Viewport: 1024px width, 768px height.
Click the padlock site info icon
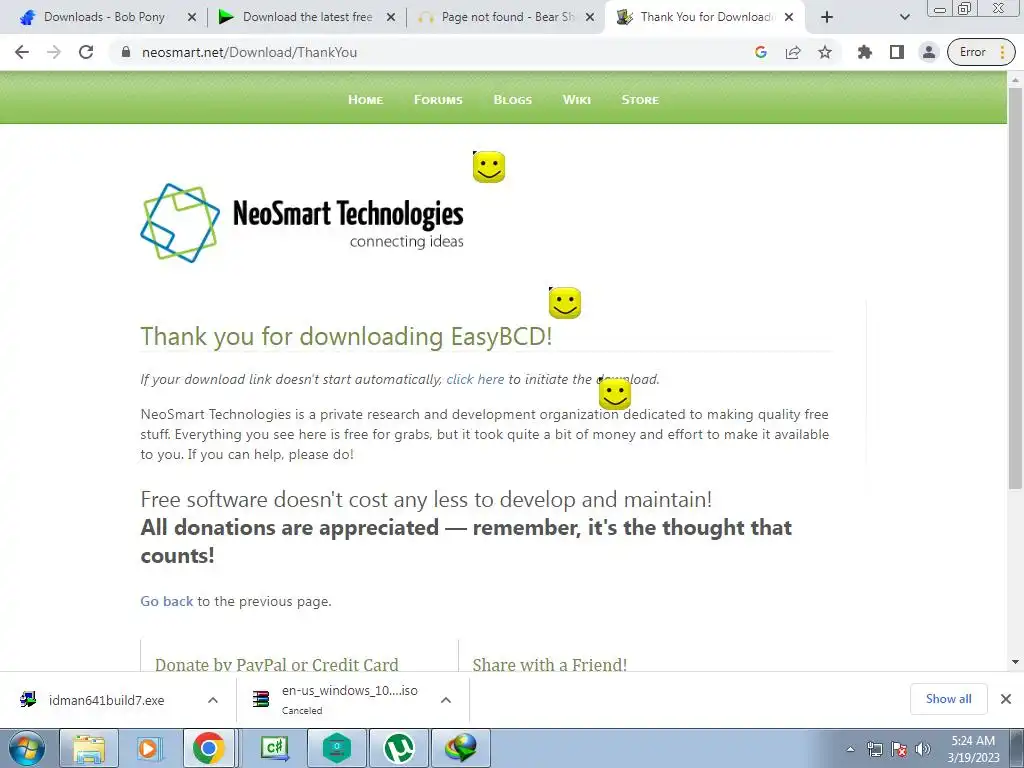(126, 52)
